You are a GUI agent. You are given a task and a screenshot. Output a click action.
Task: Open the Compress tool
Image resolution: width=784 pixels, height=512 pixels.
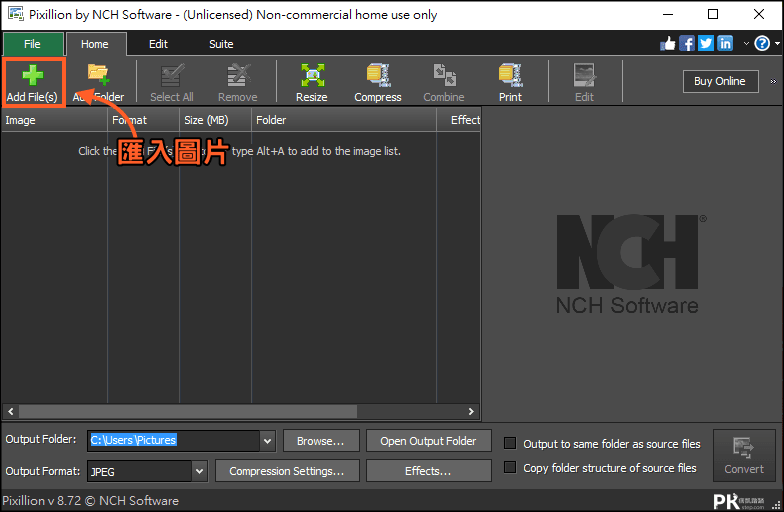pos(378,82)
